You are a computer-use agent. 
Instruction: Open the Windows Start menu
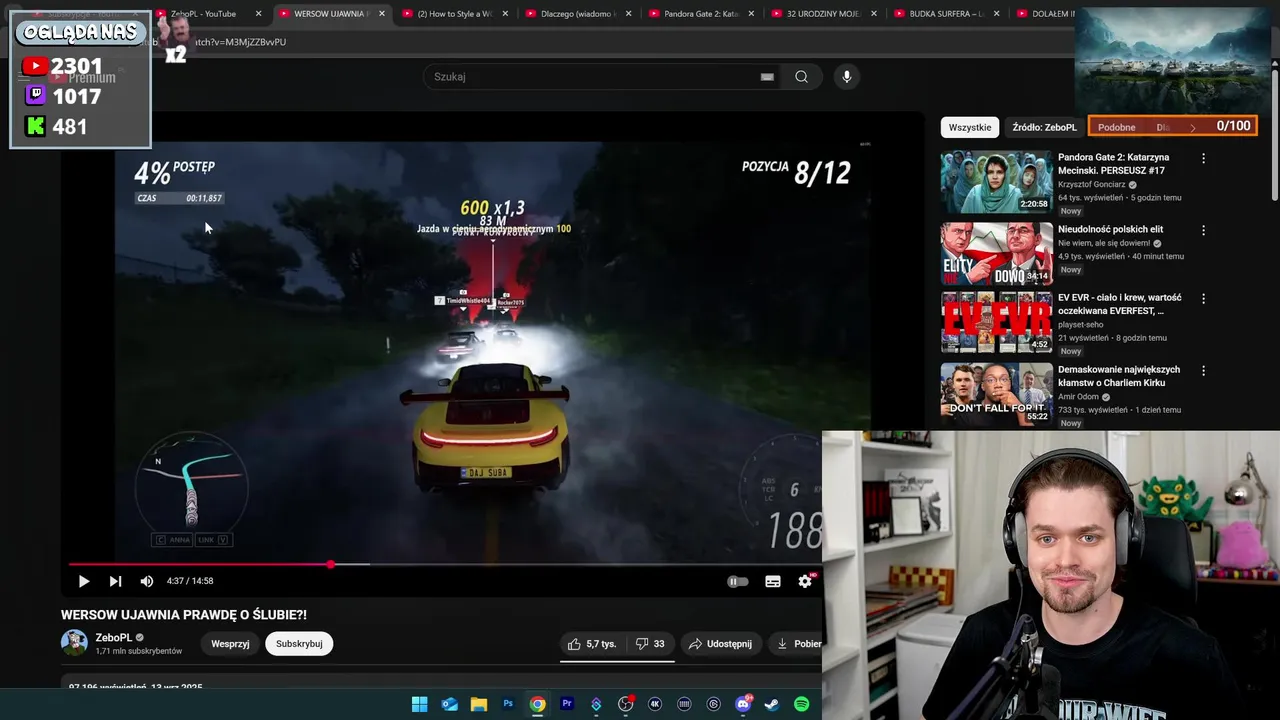420,704
